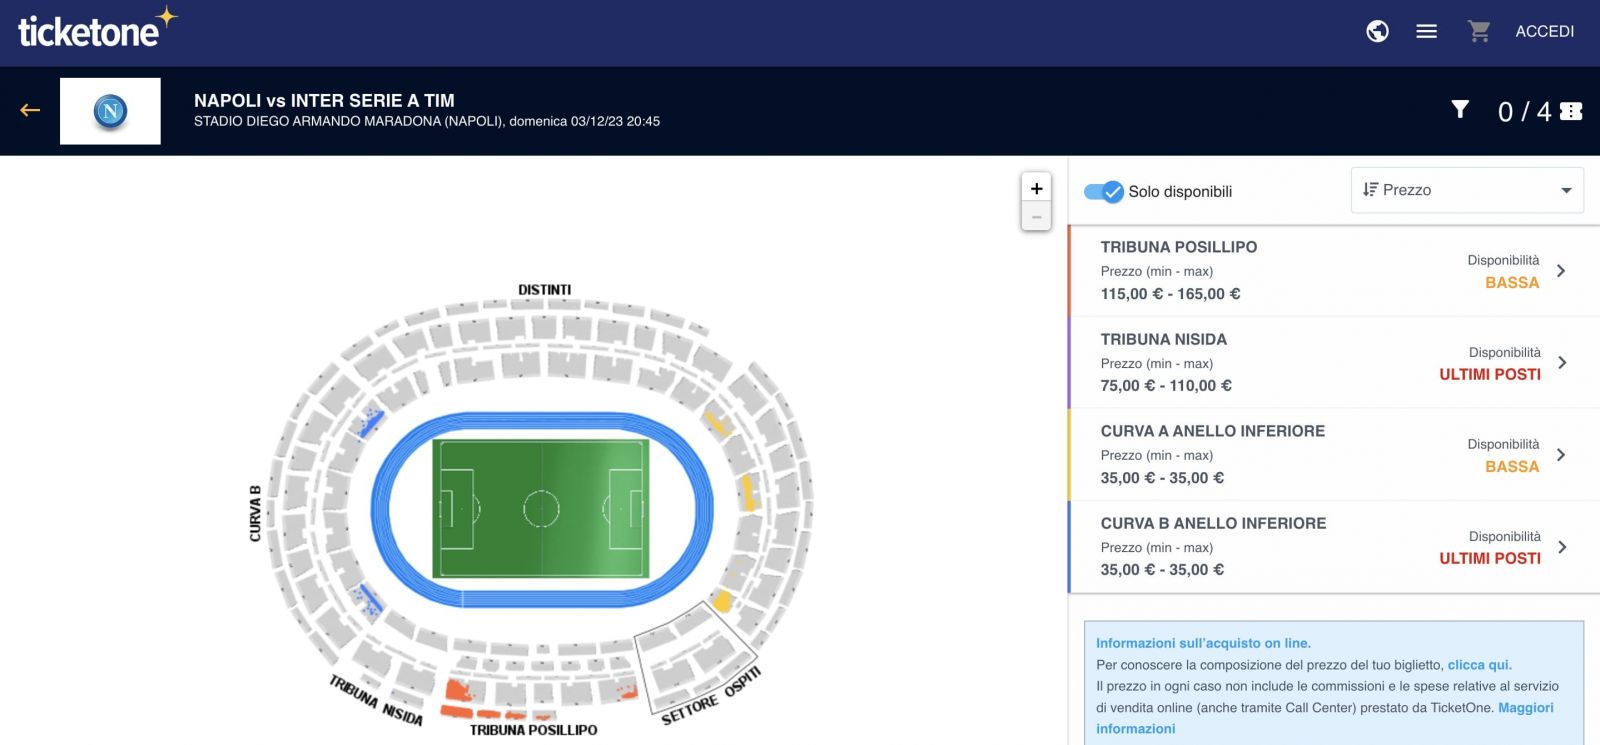This screenshot has height=745, width=1600.
Task: Open the Prezzo sort dropdown
Action: (1467, 190)
